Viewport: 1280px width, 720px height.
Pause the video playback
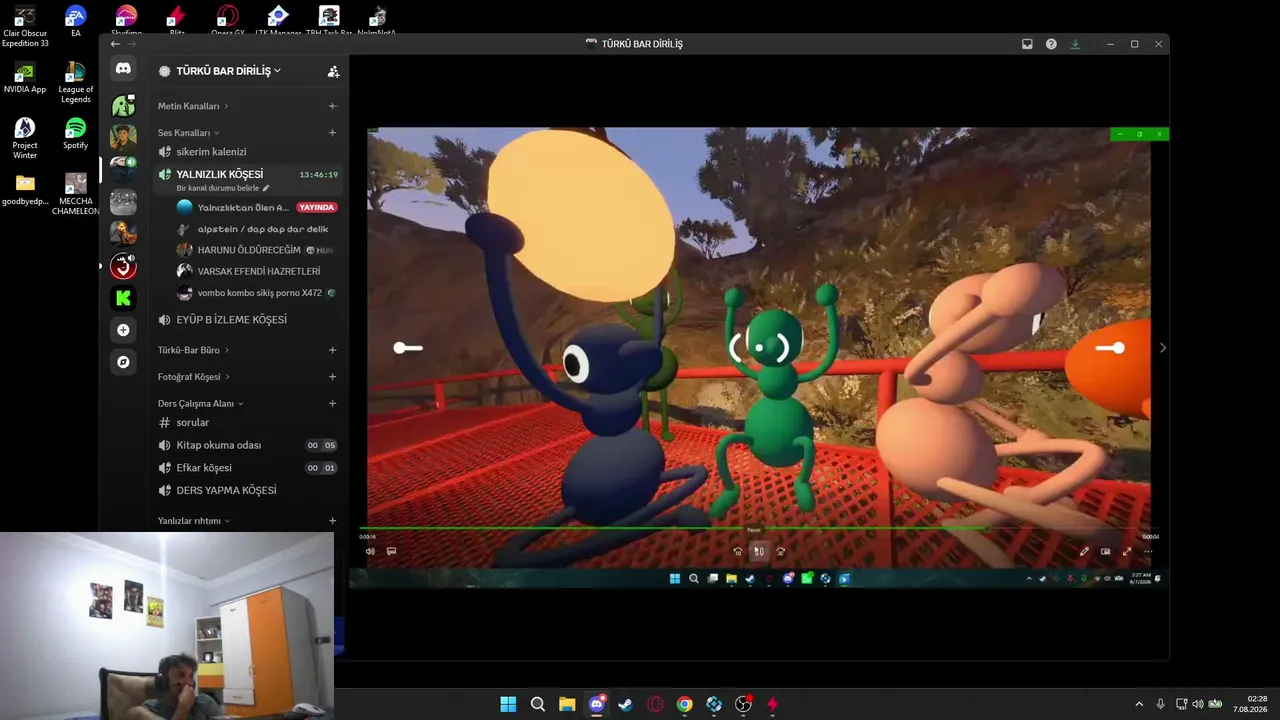coord(759,551)
